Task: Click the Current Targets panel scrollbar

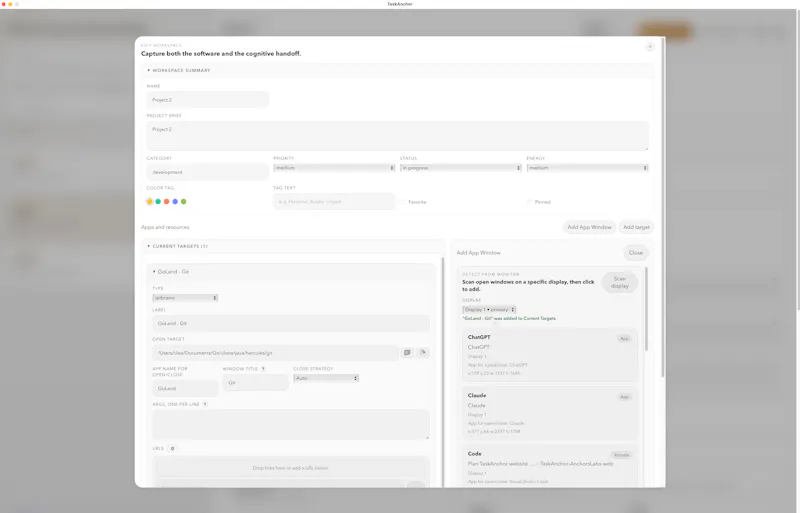Action: 442,370
